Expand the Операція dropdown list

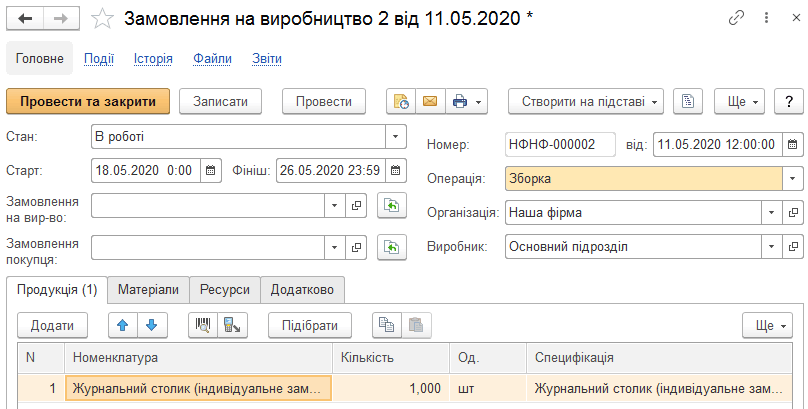[793, 179]
